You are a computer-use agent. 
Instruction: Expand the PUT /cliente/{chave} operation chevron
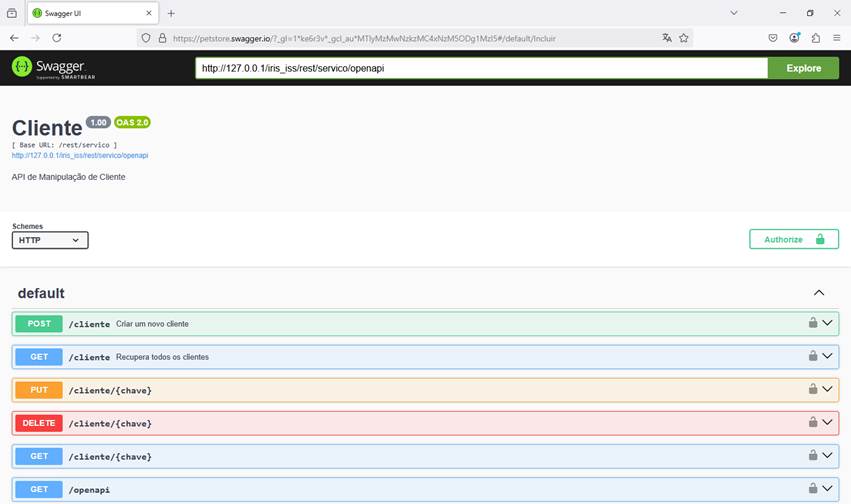point(828,390)
